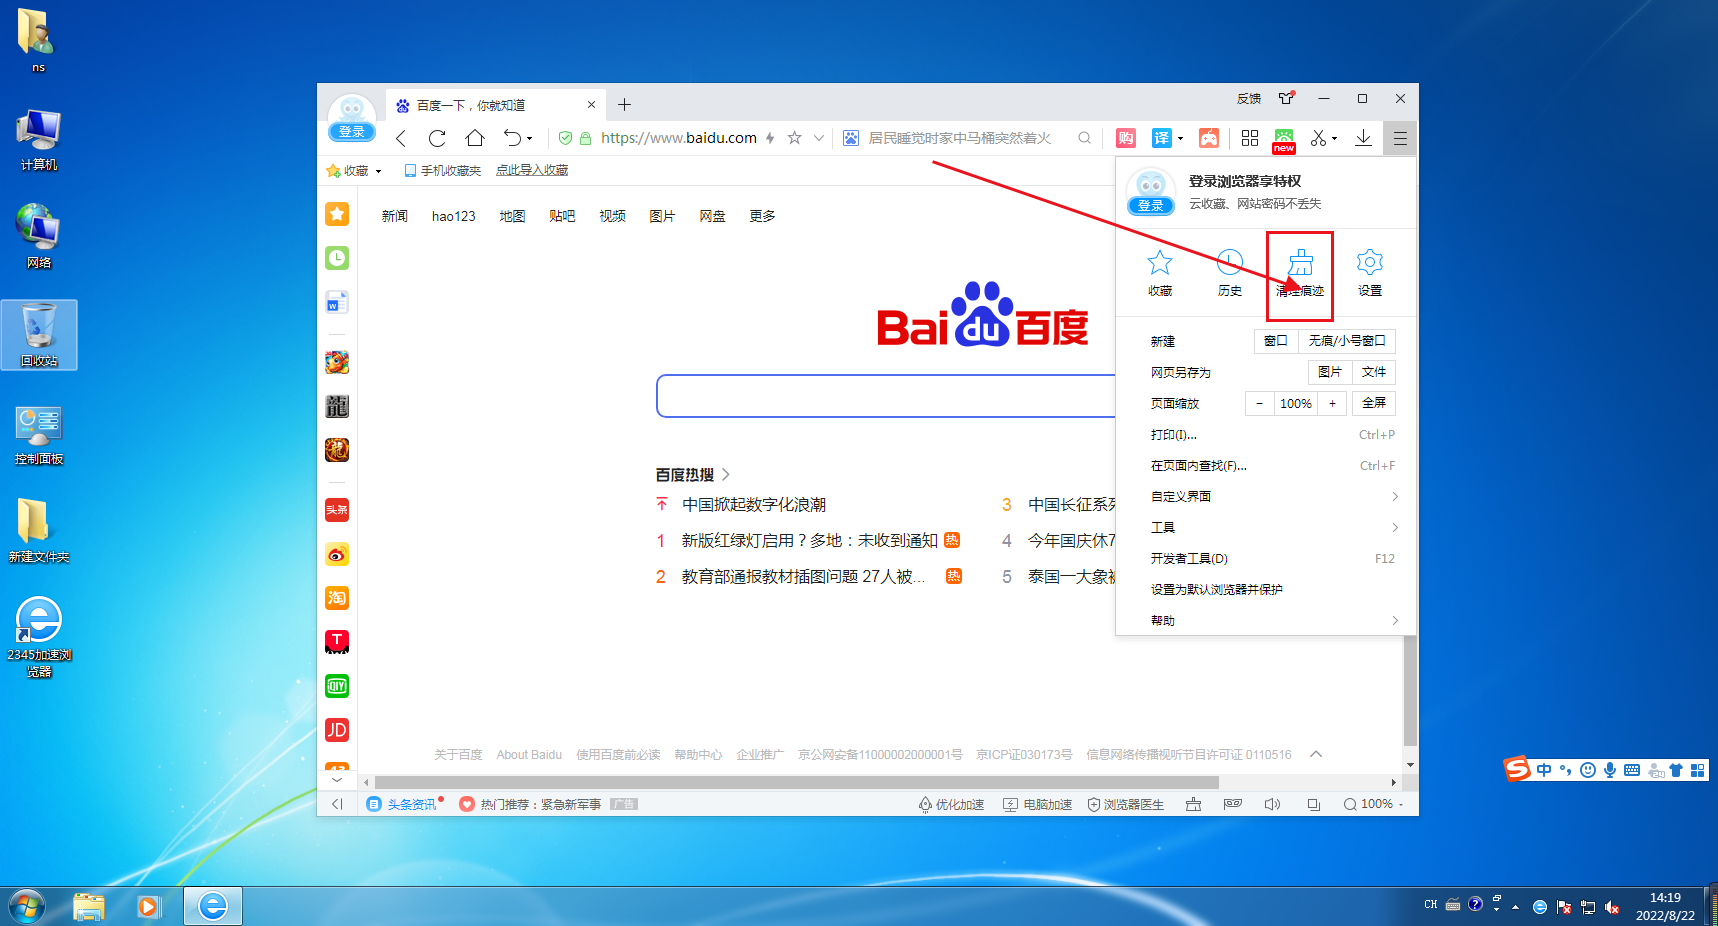The height and width of the screenshot is (926, 1718).
Task: Open the 回收站 desktop icon
Action: pyautogui.click(x=39, y=335)
